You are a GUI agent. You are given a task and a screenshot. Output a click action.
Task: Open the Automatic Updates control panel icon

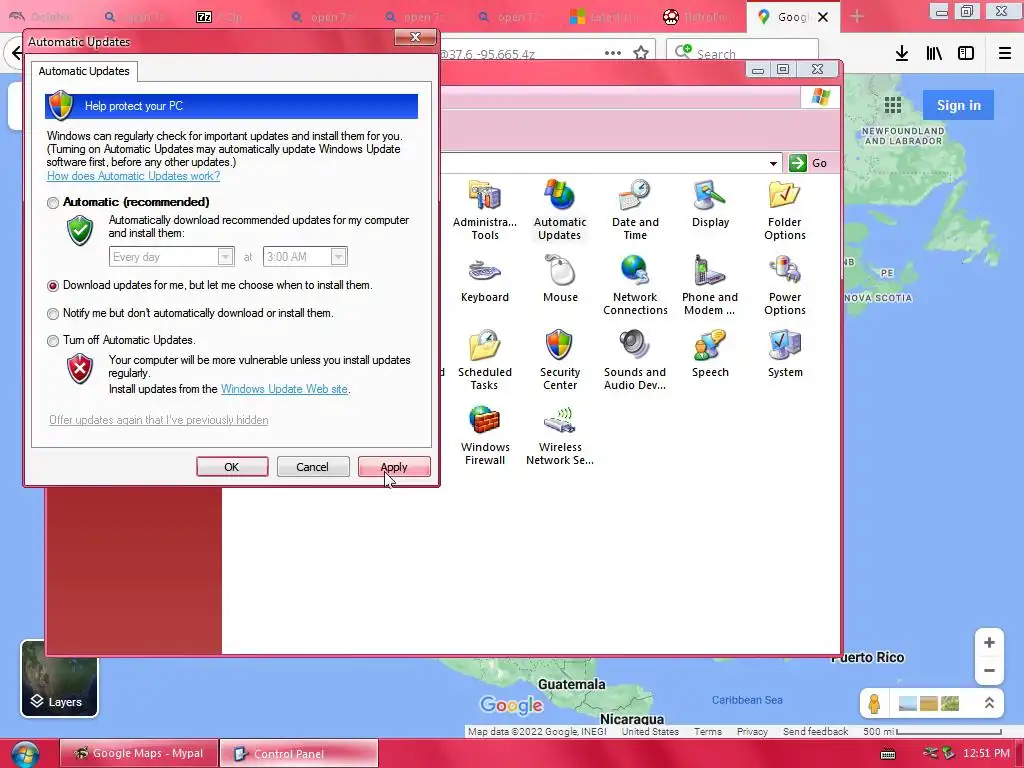click(560, 210)
